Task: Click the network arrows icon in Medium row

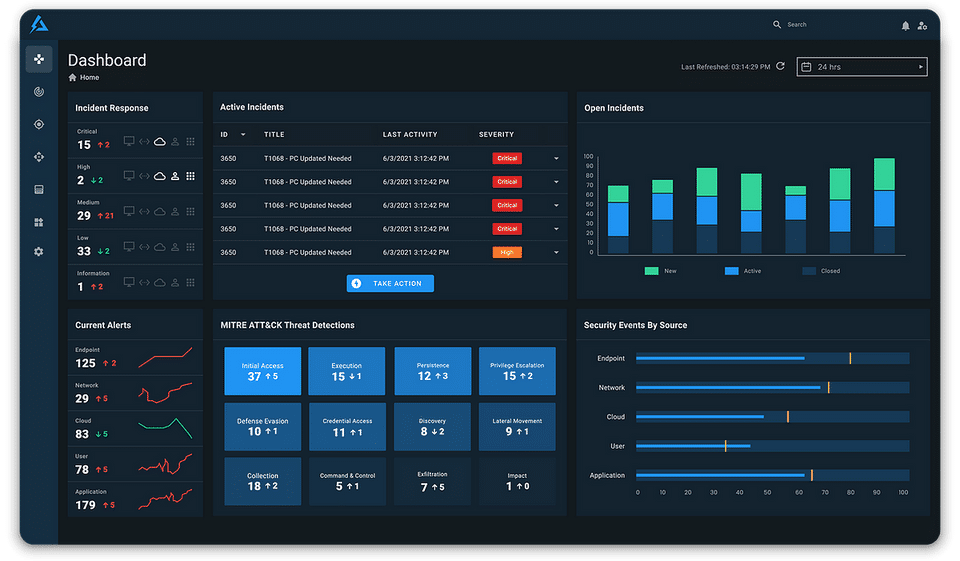Action: [144, 212]
